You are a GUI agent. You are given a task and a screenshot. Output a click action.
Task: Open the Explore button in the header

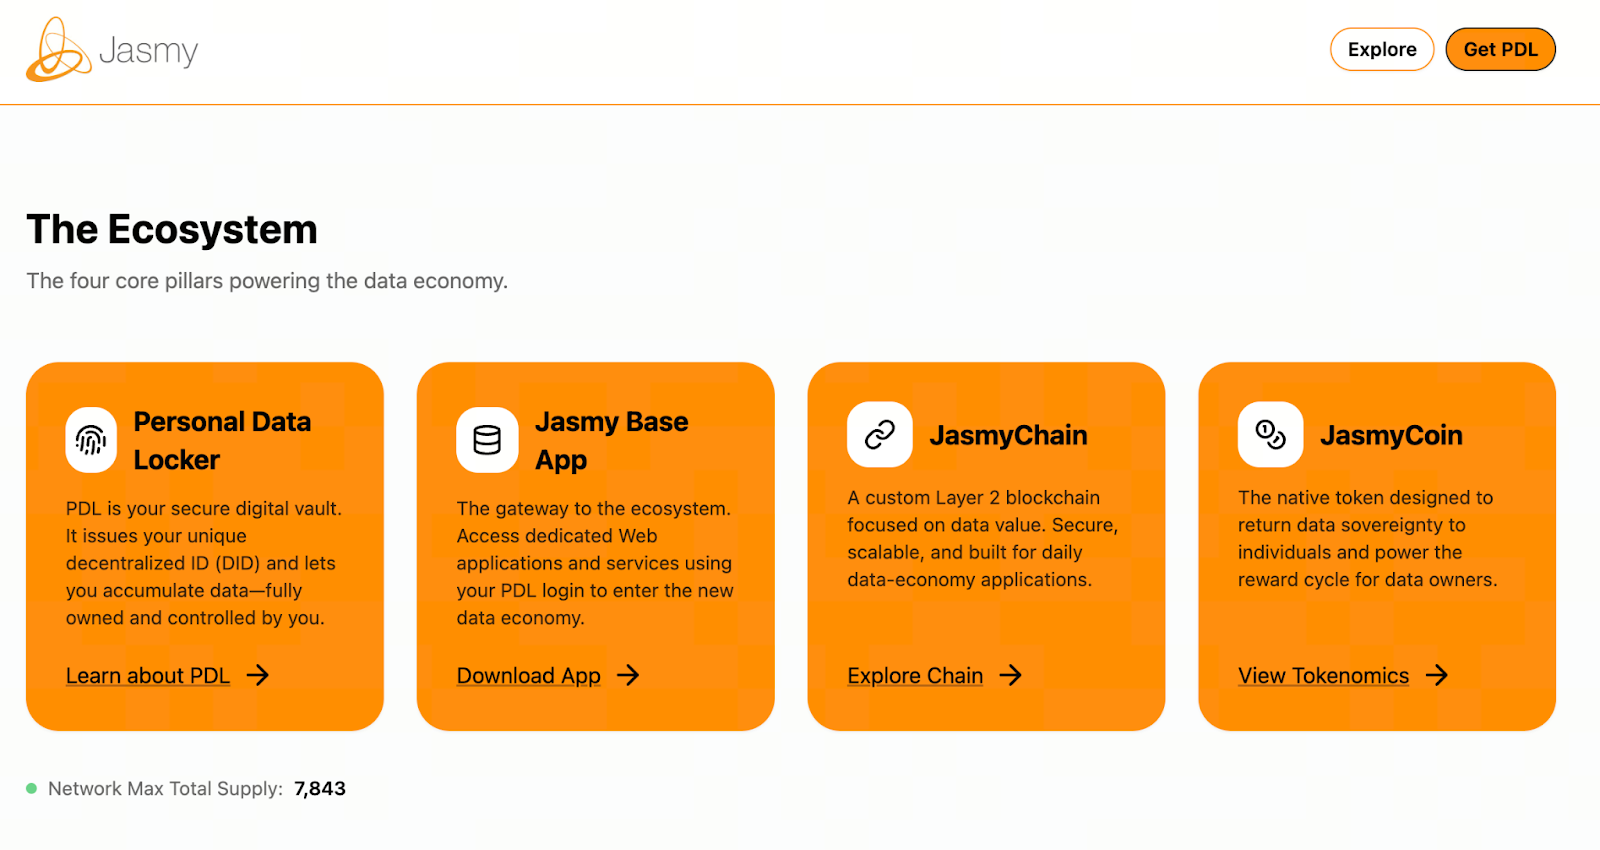pyautogui.click(x=1382, y=50)
